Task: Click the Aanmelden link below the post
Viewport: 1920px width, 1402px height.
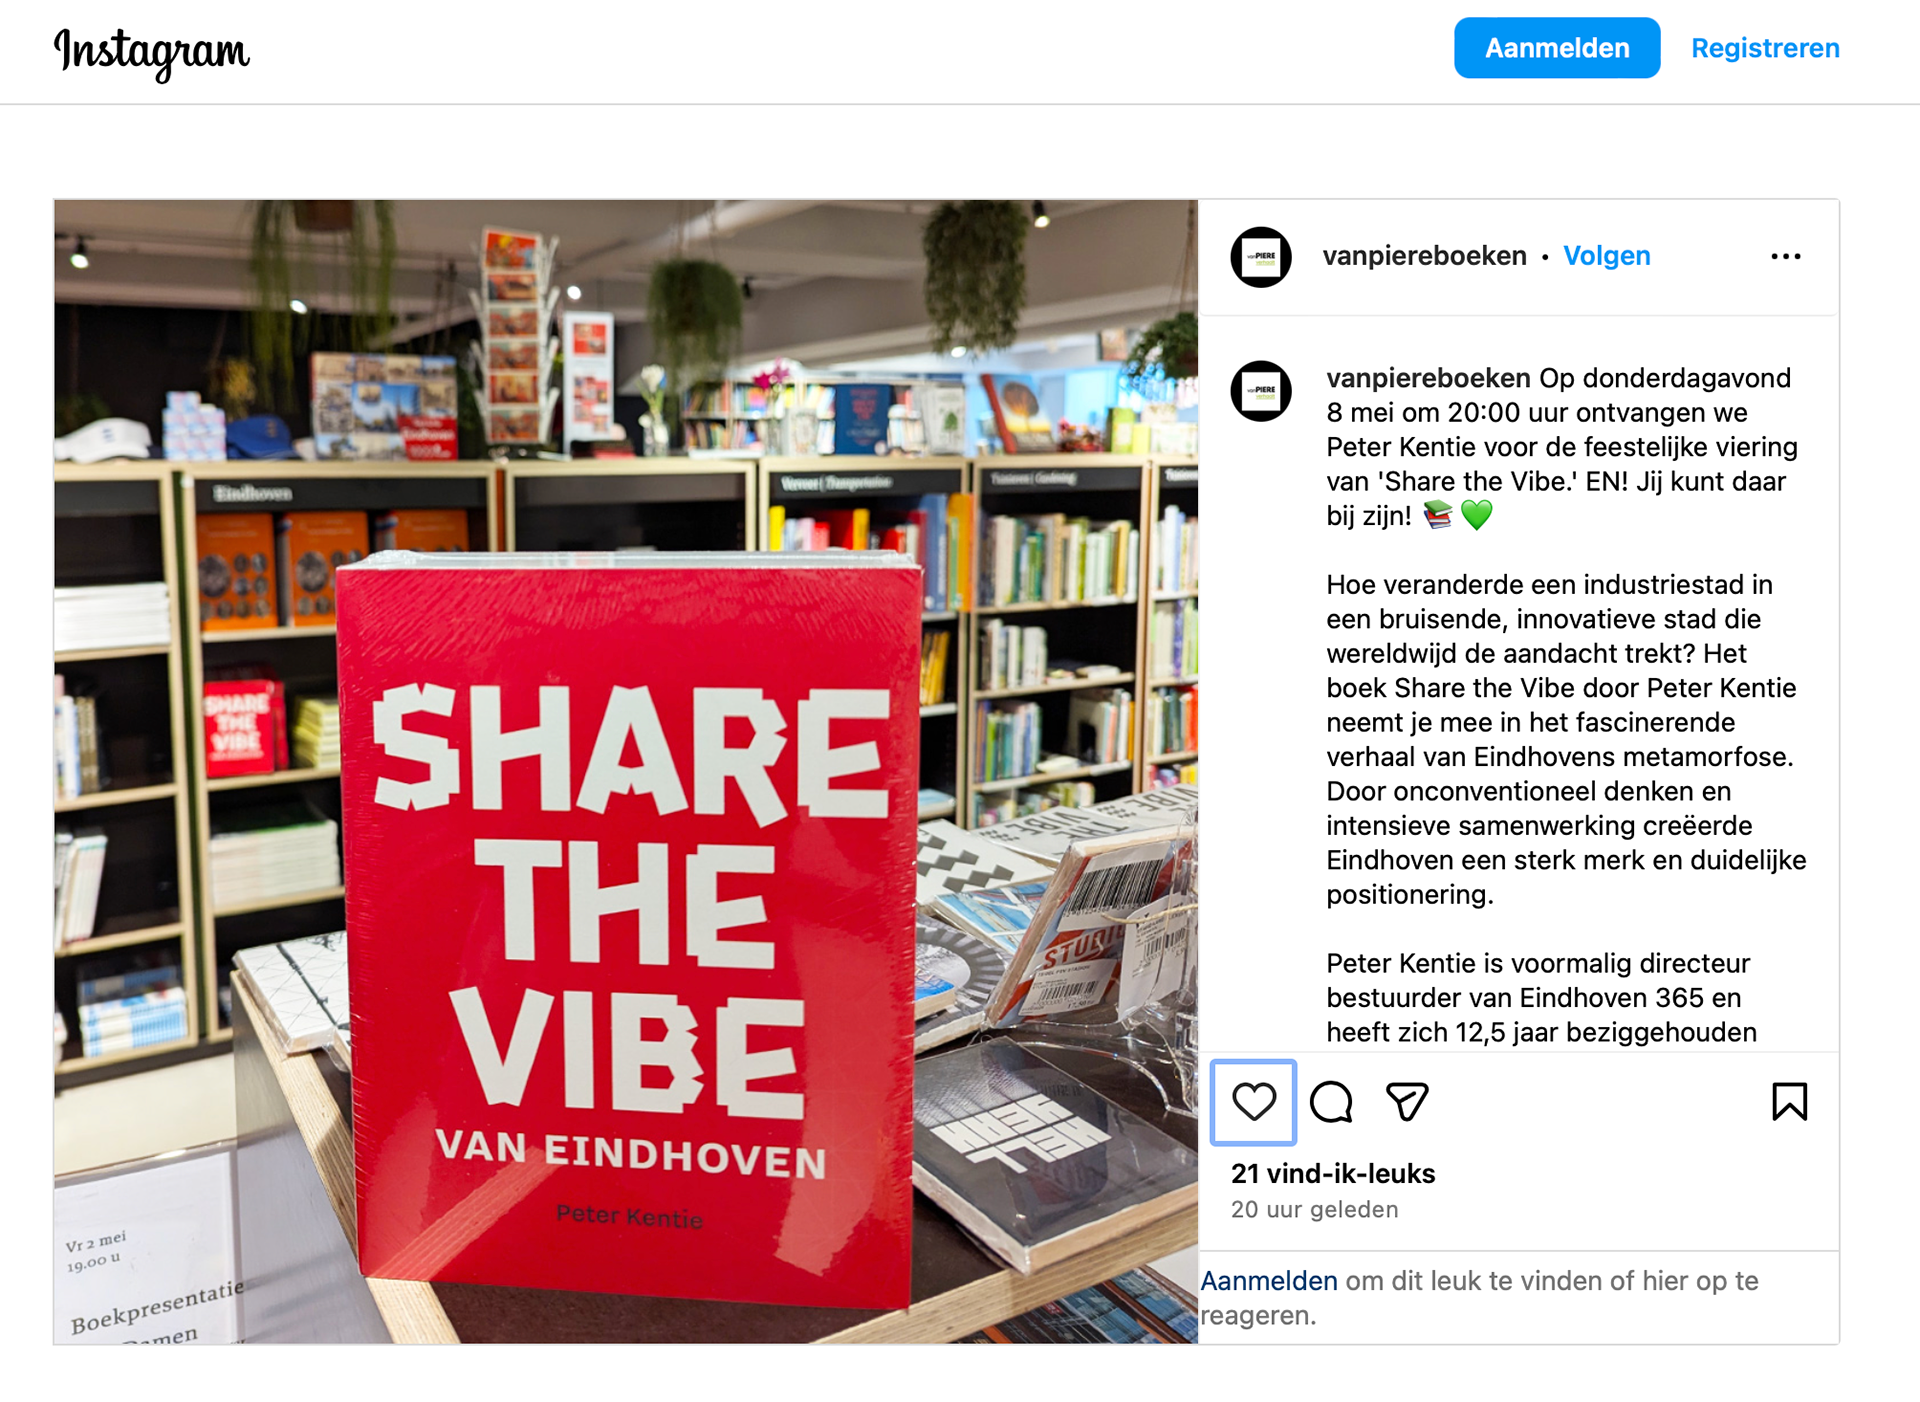Action: [x=1269, y=1281]
